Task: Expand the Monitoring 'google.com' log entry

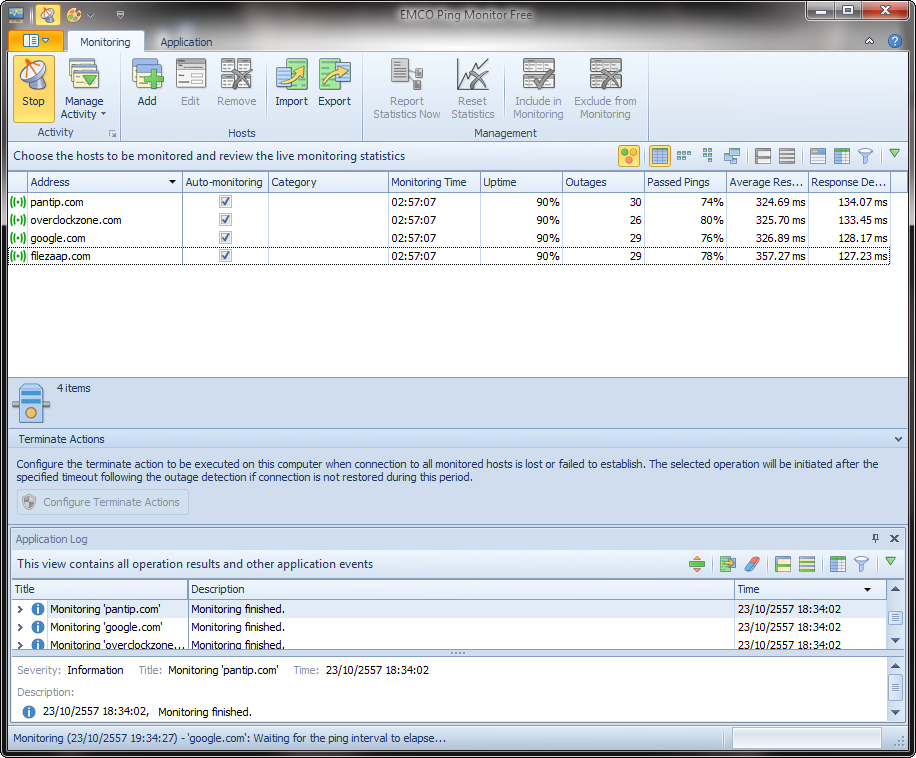Action: tap(20, 627)
